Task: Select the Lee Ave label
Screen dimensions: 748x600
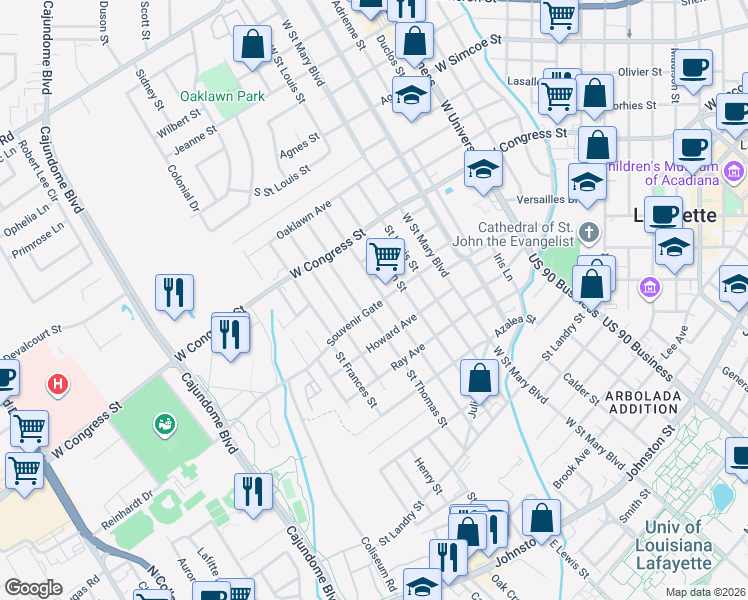Action: coord(675,342)
